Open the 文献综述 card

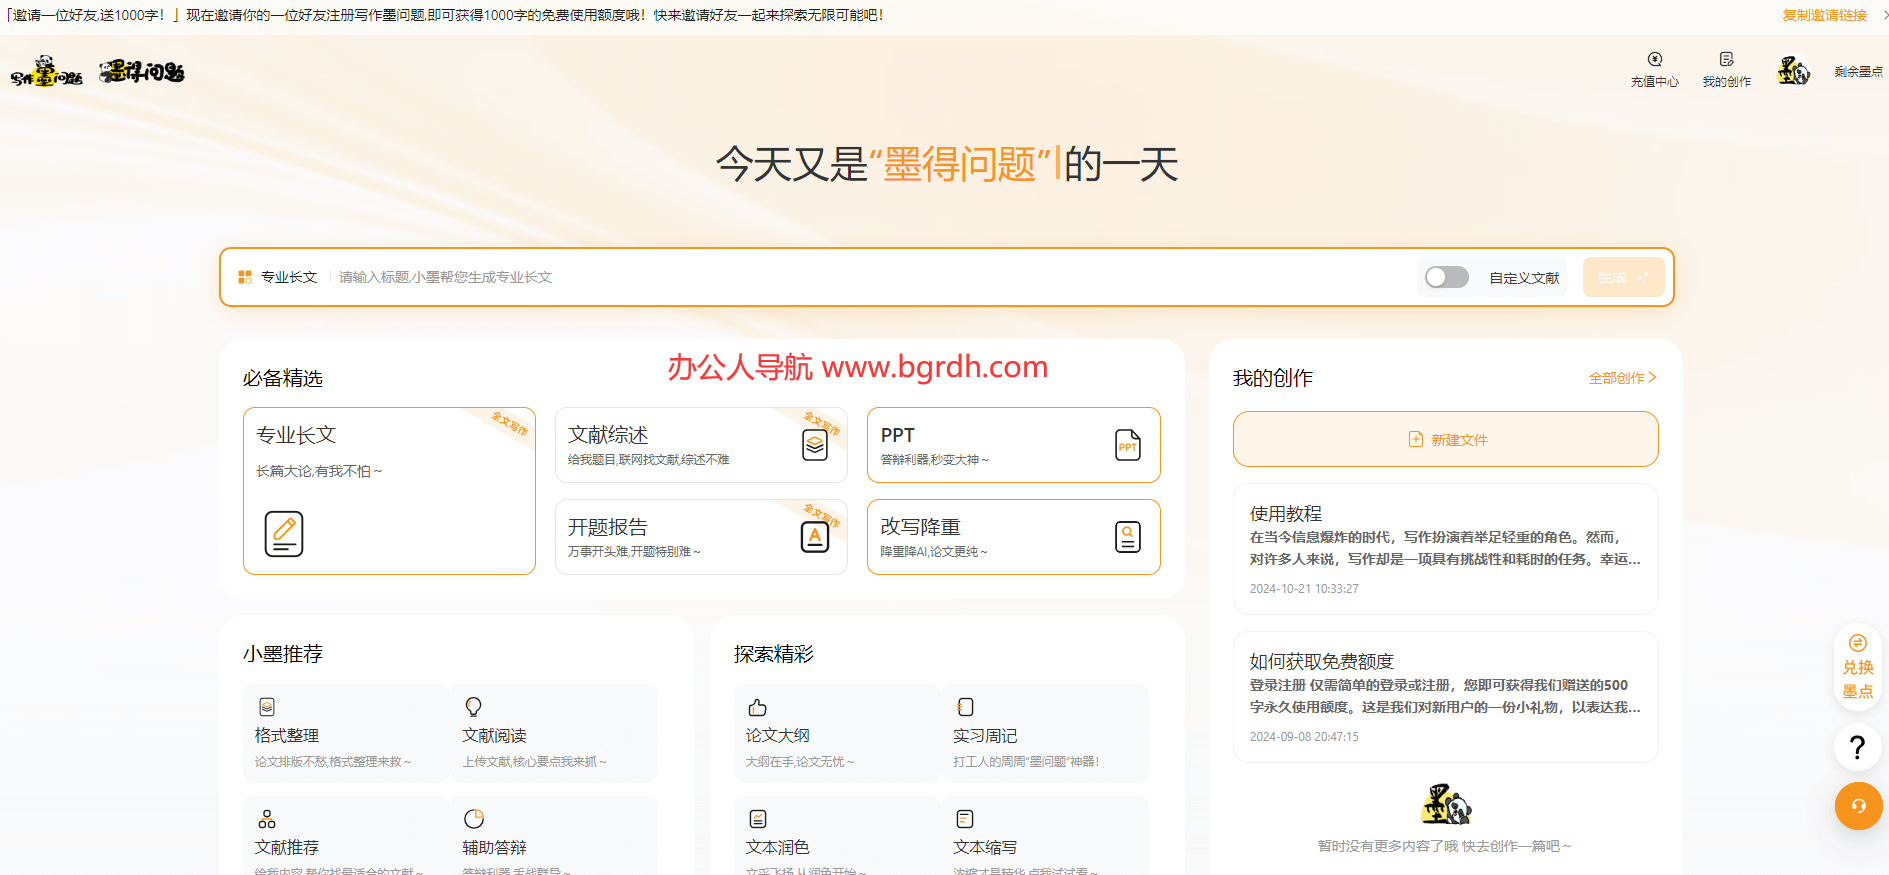701,445
